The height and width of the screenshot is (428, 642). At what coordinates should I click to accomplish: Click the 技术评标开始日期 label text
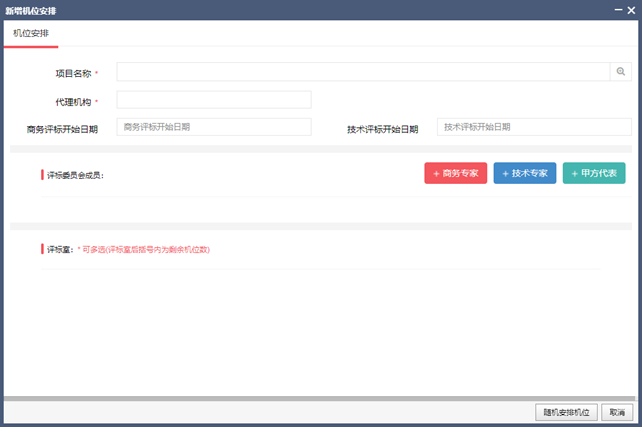(382, 129)
